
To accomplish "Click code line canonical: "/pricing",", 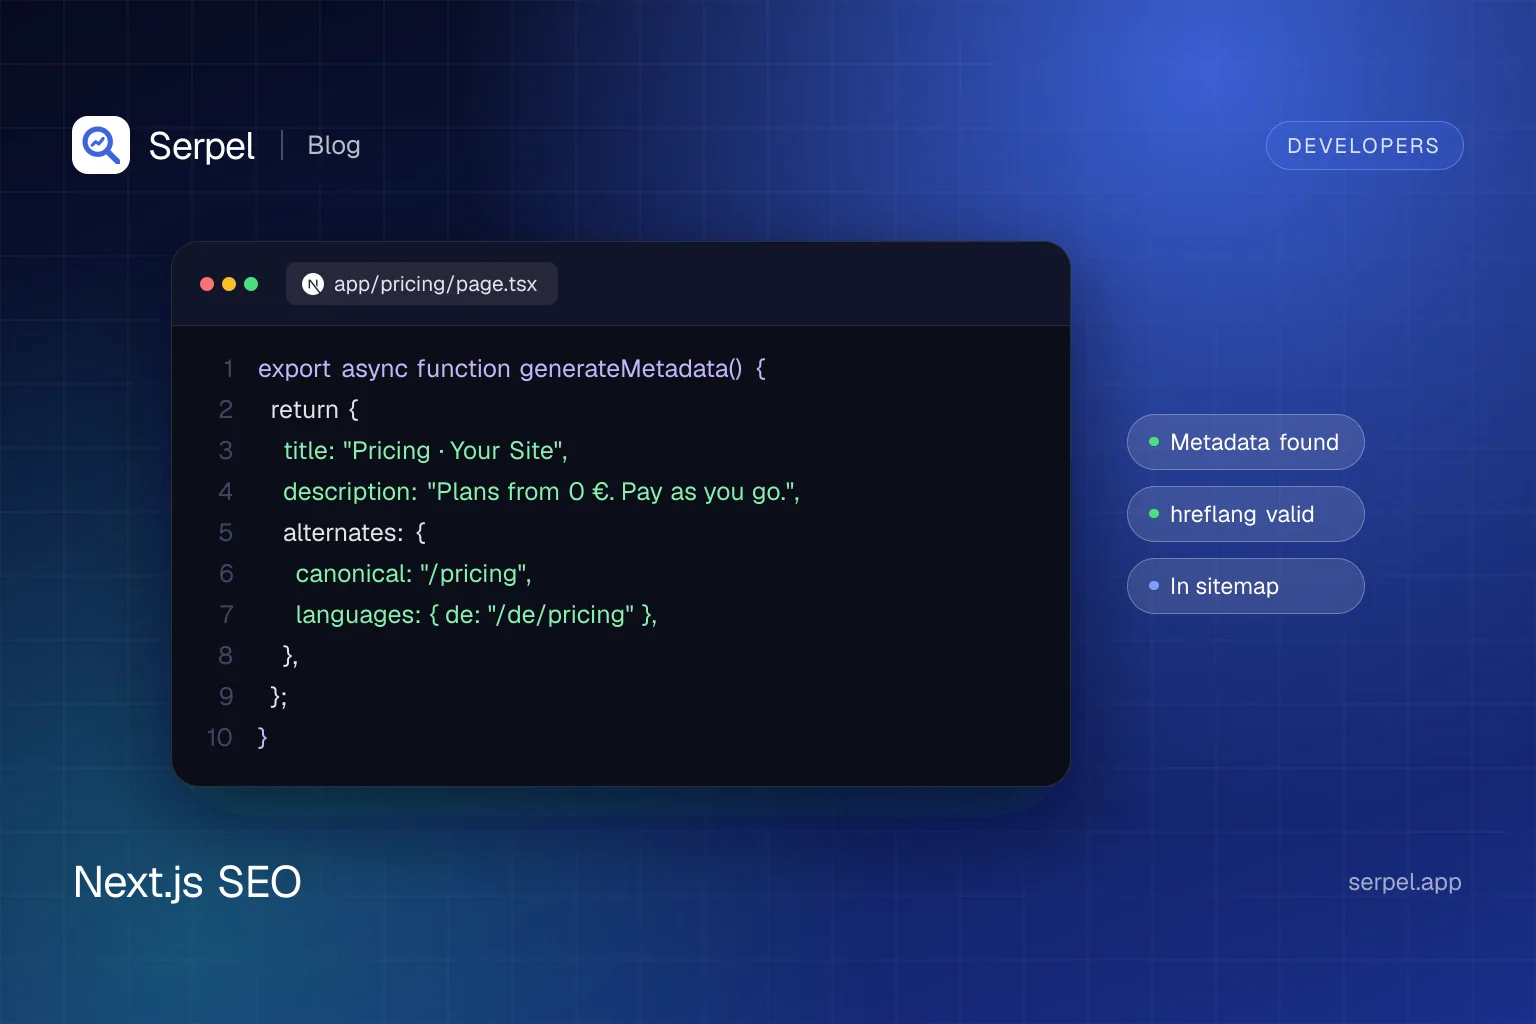I will [413, 574].
